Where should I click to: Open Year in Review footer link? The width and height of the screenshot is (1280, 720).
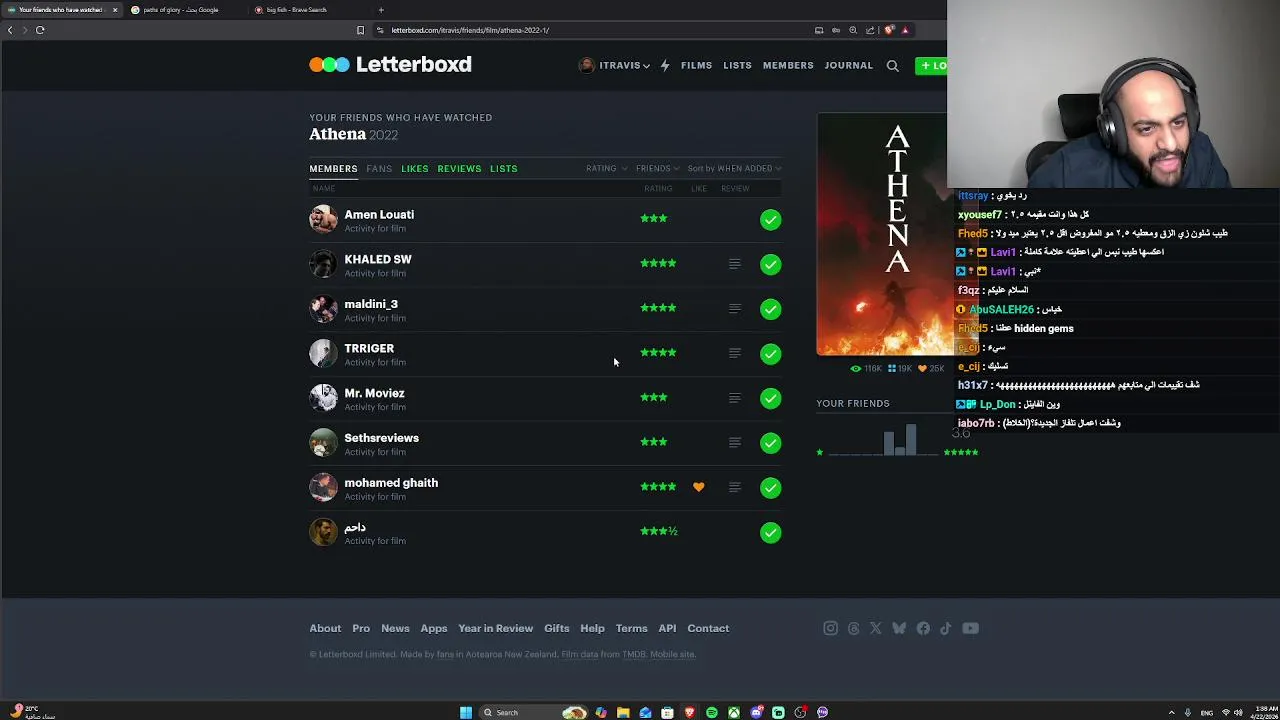[x=495, y=628]
